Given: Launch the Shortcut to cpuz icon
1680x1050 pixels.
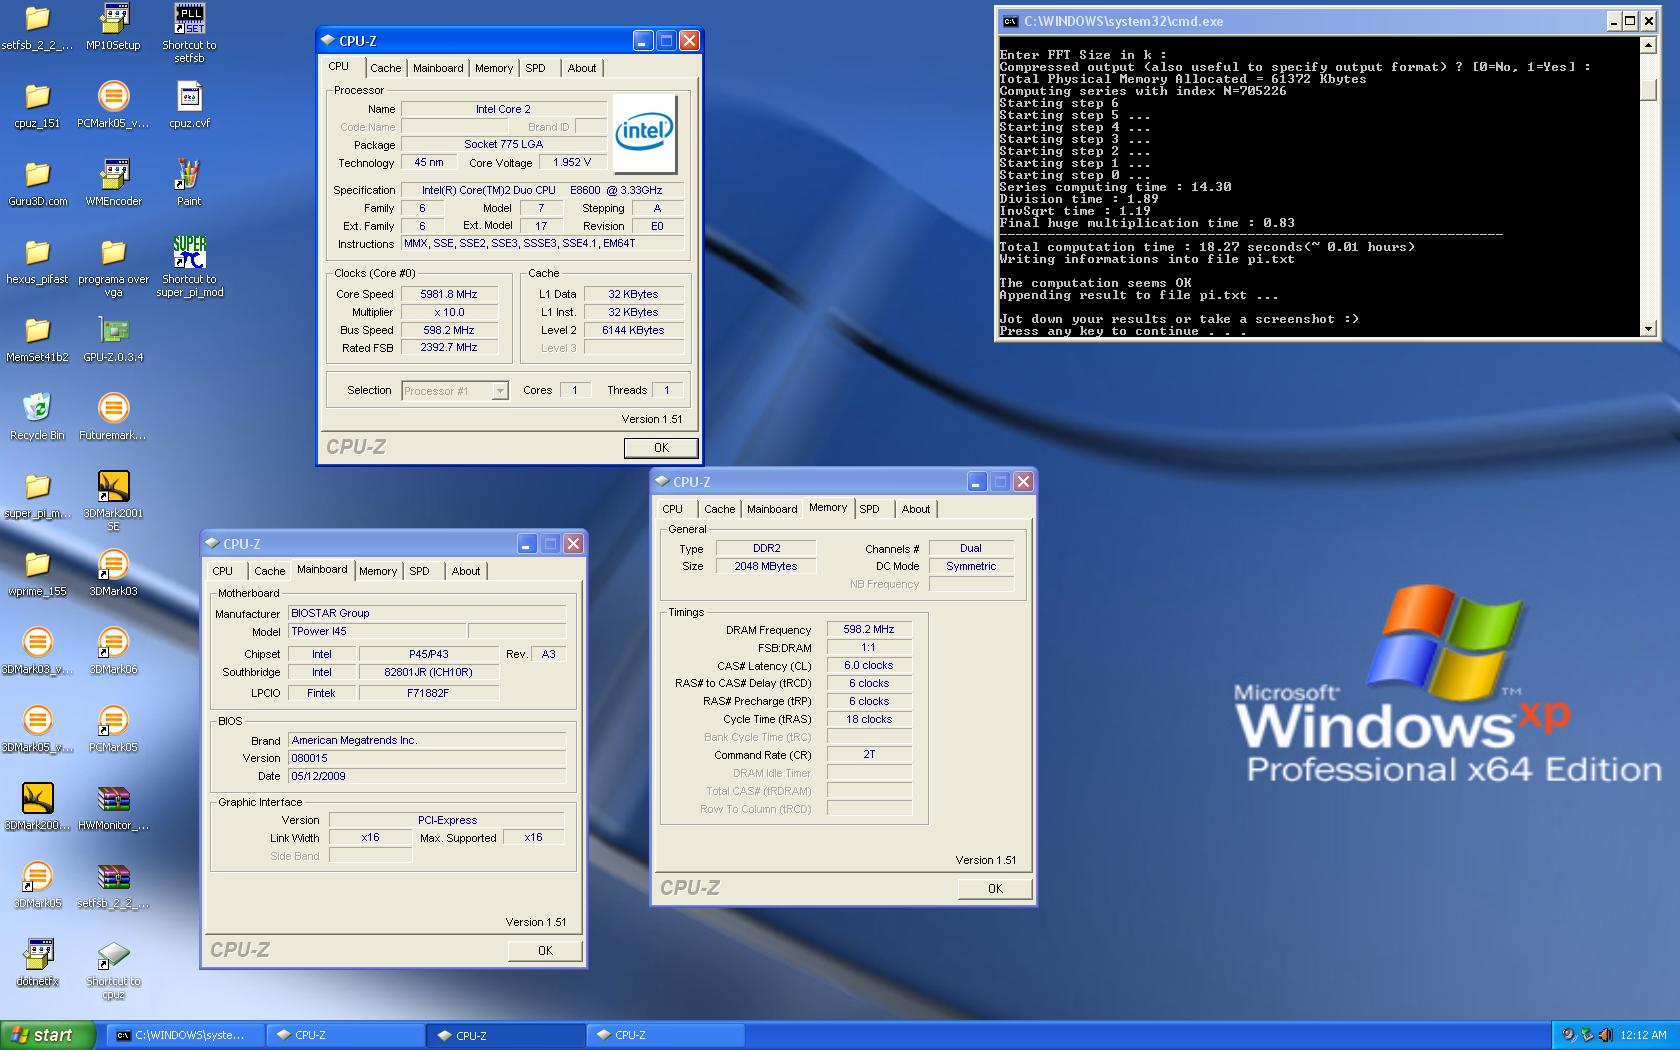Looking at the screenshot, I should tap(113, 954).
